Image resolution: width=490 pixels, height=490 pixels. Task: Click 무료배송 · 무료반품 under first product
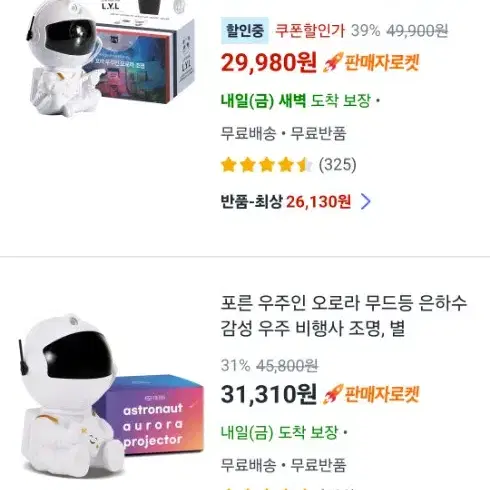(x=283, y=133)
